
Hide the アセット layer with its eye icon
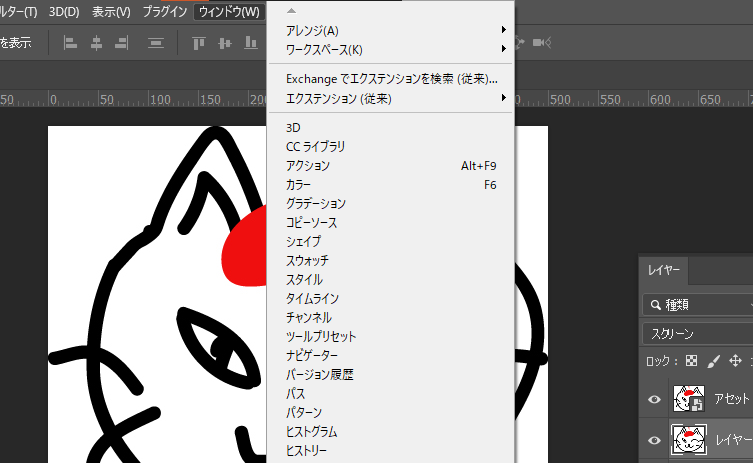point(655,400)
